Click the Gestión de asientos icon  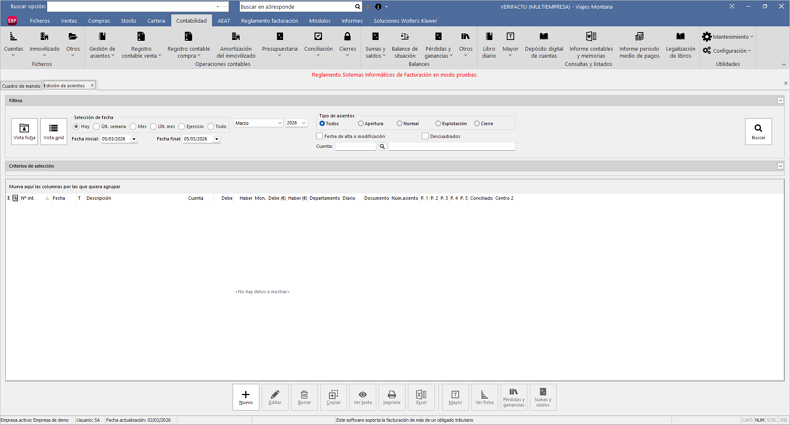(x=102, y=44)
